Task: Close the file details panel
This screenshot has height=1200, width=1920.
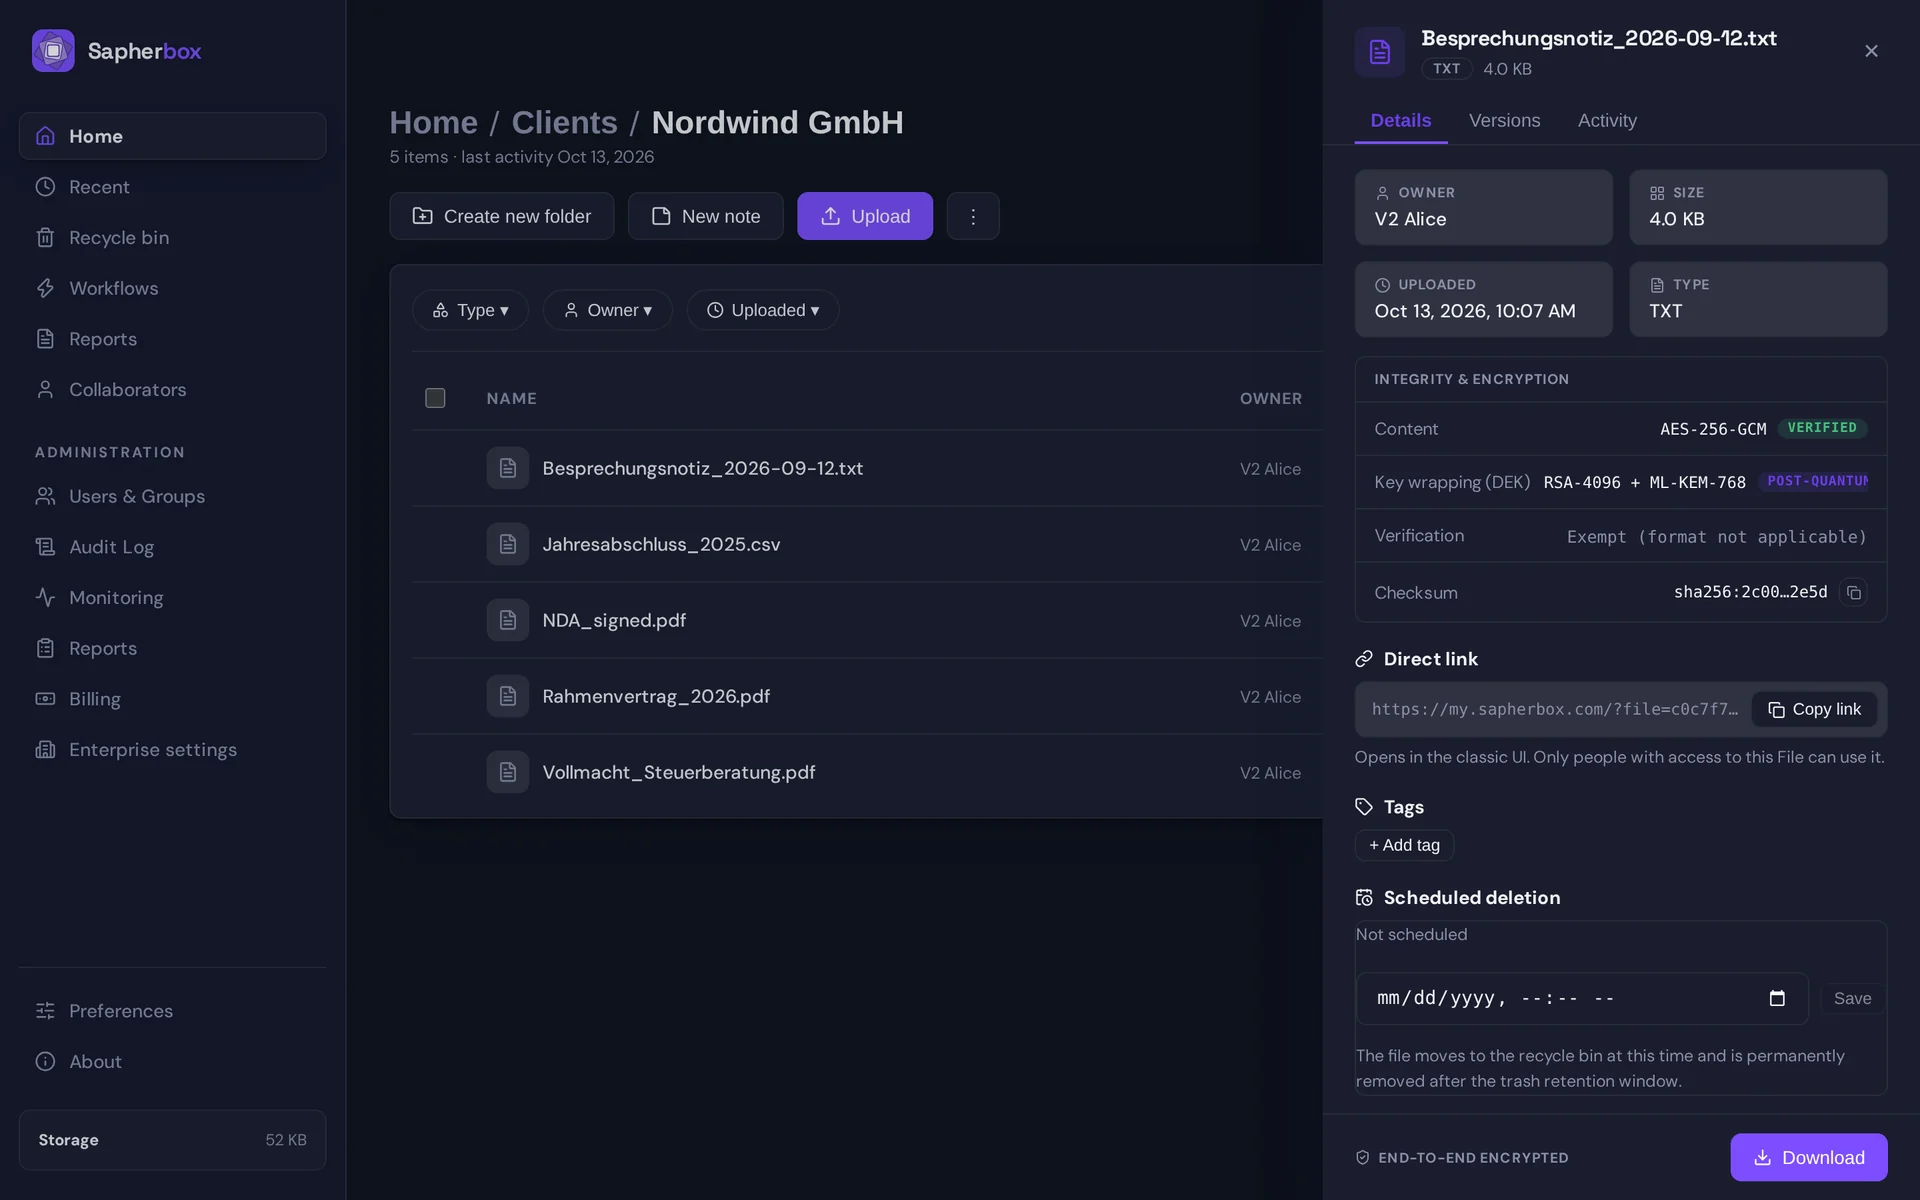Action: pyautogui.click(x=1871, y=51)
